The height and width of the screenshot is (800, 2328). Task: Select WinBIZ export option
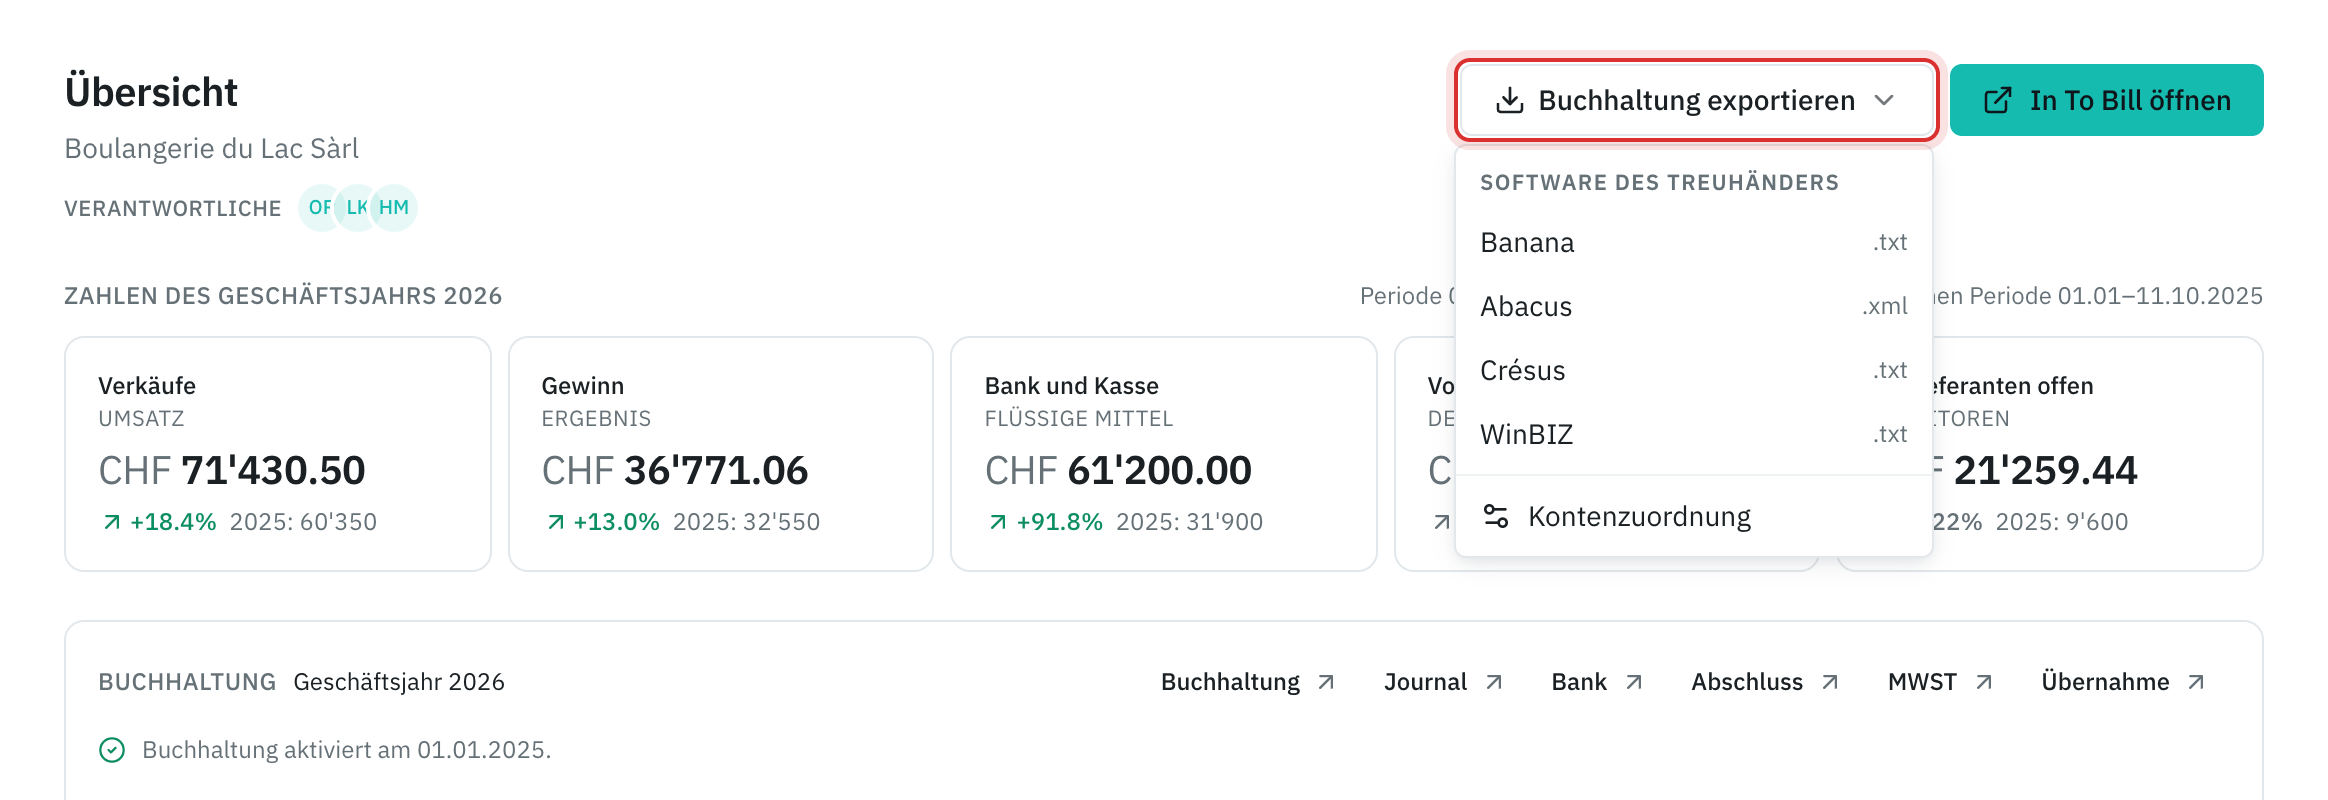(x=1694, y=434)
